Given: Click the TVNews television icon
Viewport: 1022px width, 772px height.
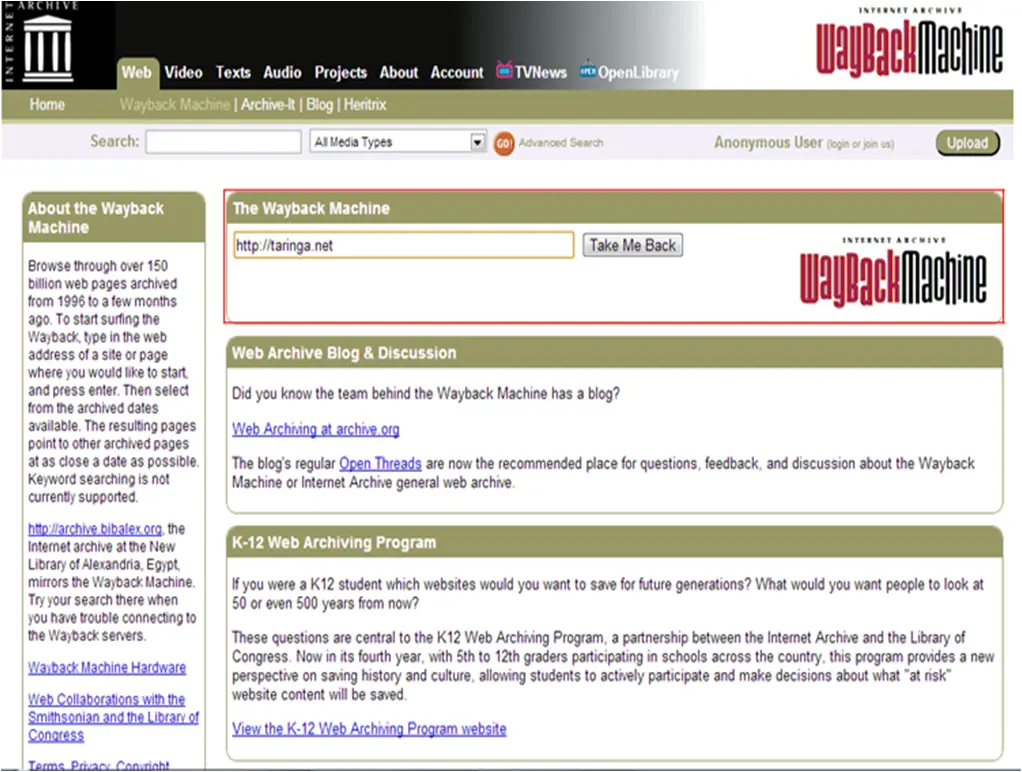Looking at the screenshot, I should tap(504, 70).
